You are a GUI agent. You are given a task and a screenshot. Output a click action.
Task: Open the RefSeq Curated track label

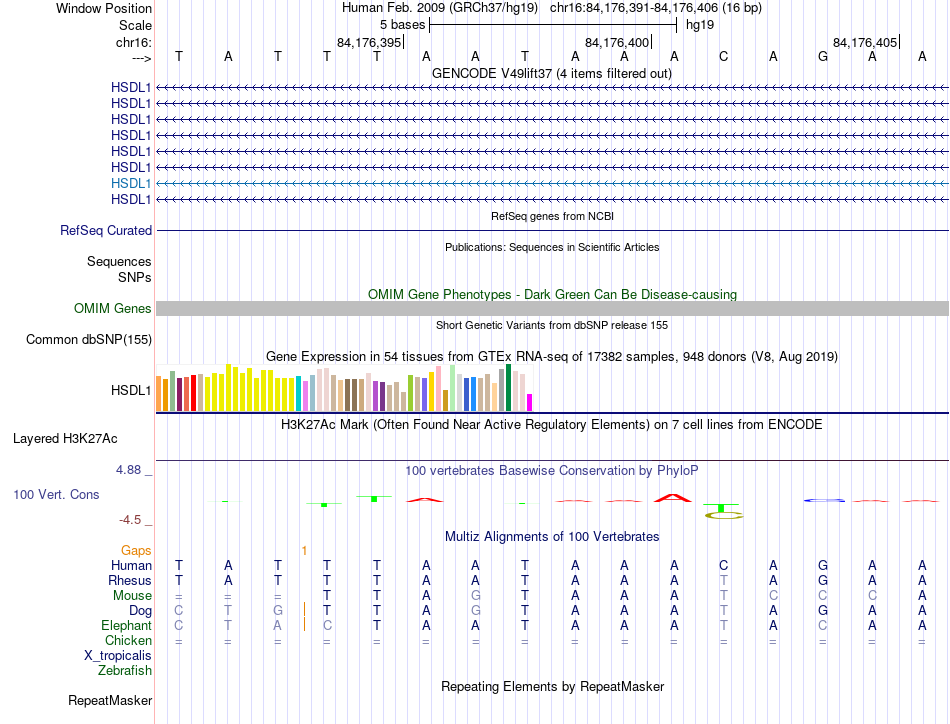105,230
